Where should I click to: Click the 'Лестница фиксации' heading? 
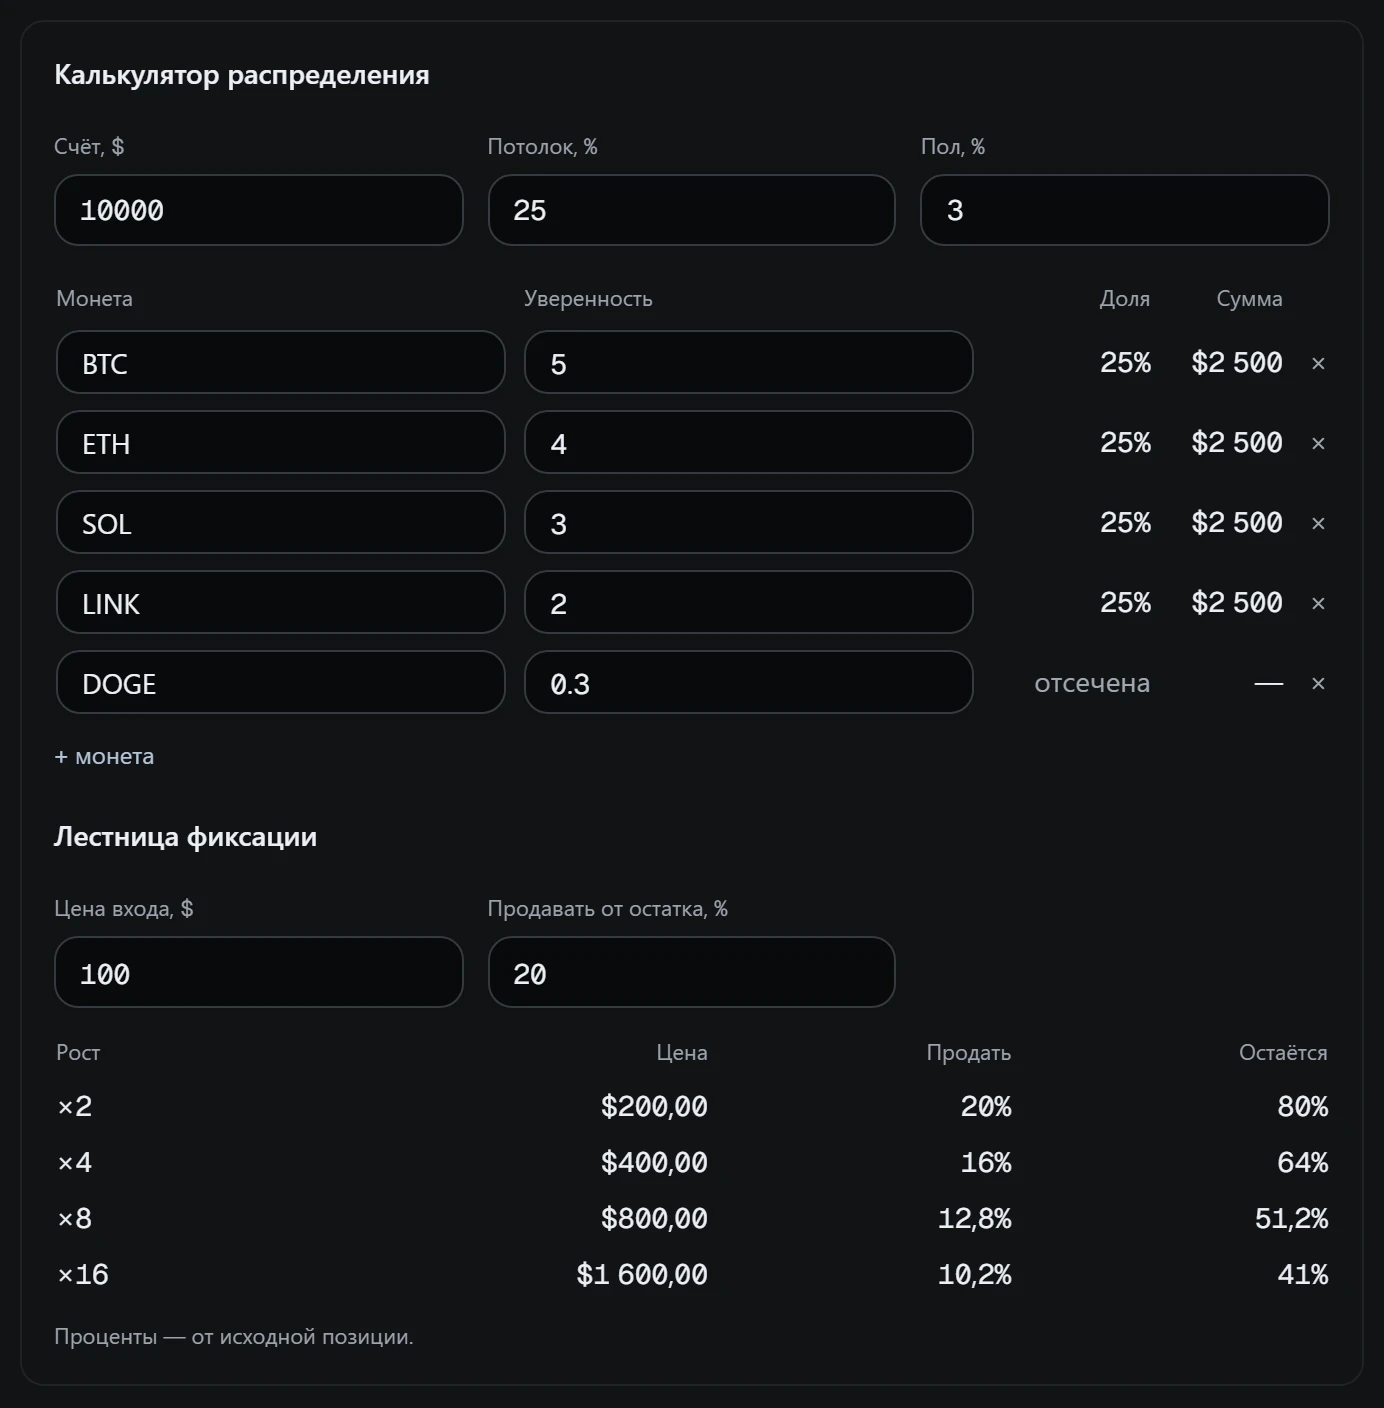[185, 837]
